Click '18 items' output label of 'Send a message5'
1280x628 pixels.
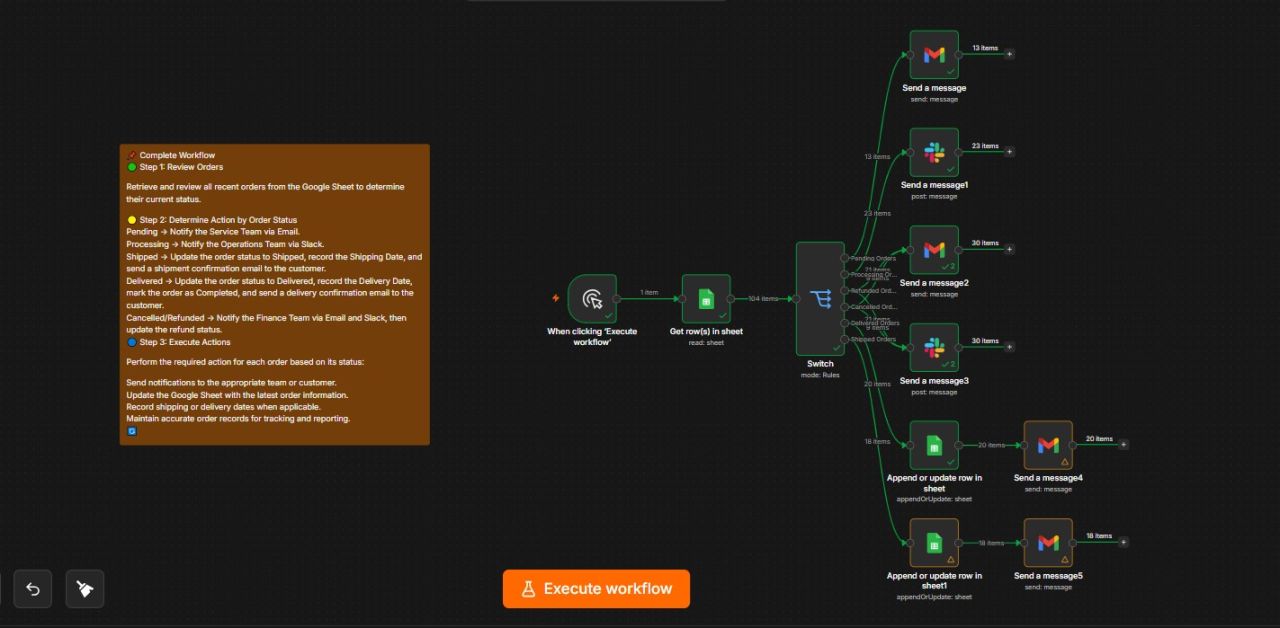[1099, 536]
